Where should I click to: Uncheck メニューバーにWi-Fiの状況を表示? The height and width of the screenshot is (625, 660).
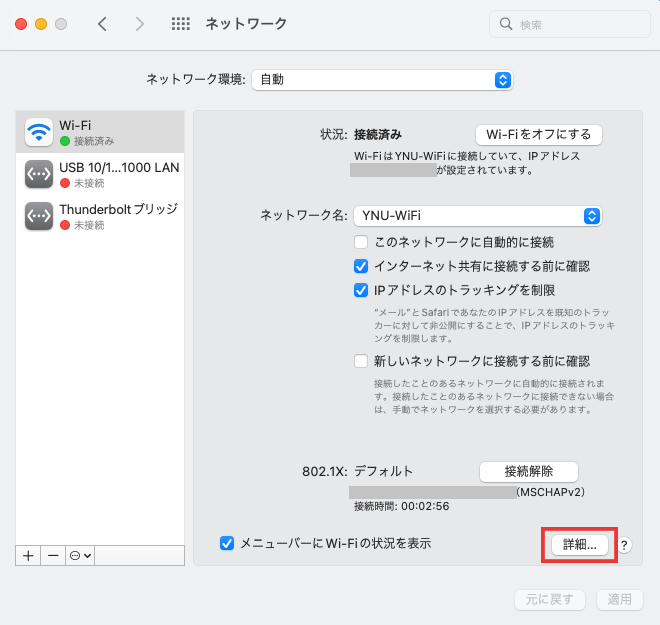(227, 543)
